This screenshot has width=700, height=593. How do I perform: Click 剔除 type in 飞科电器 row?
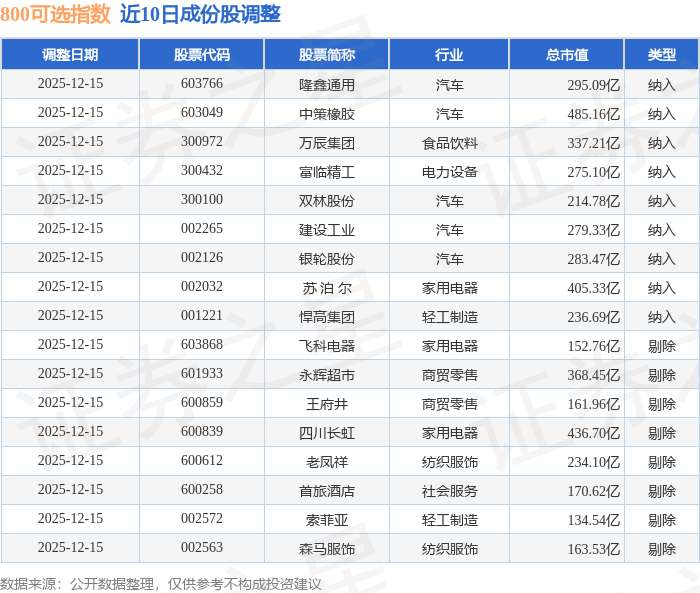coord(662,346)
